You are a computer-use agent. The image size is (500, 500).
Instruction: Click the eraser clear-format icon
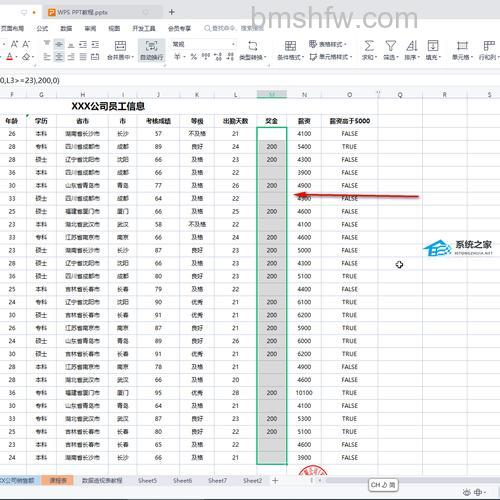(x=26, y=57)
